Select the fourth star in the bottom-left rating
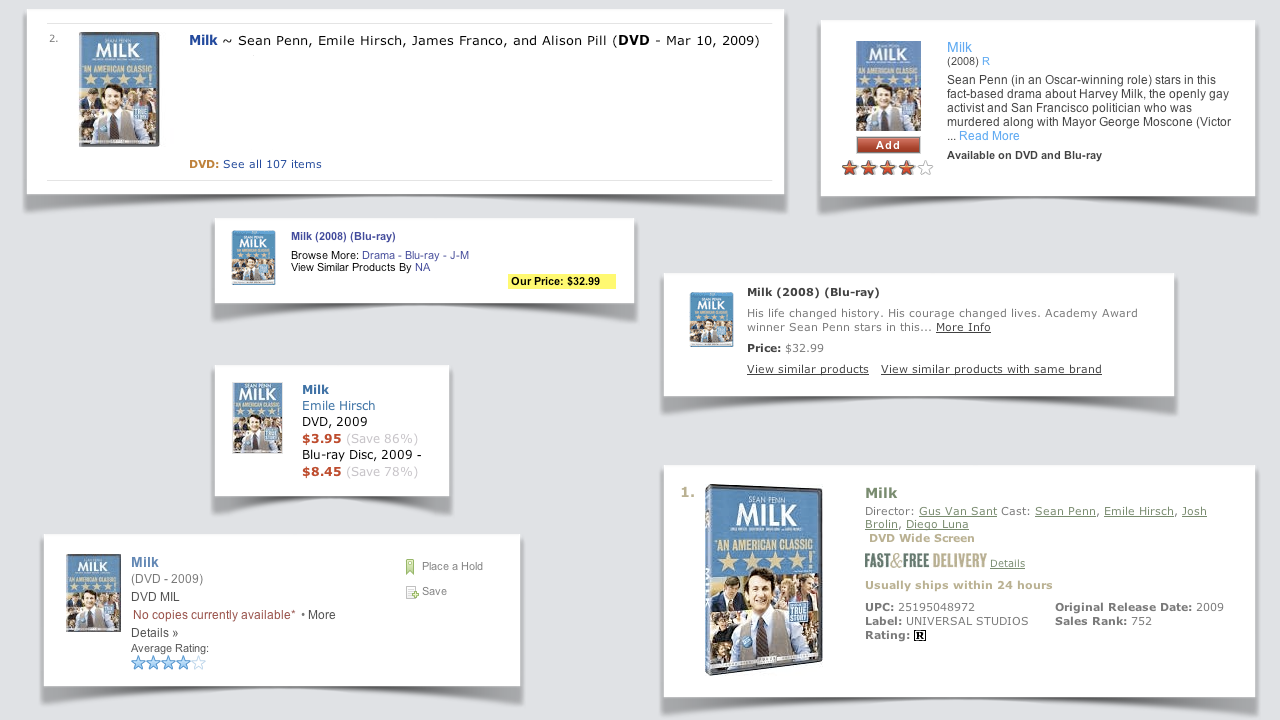Viewport: 1280px width, 720px height. coord(185,661)
